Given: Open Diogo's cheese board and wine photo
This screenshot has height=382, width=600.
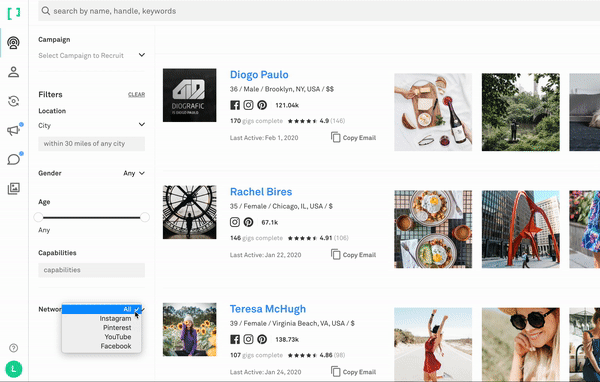Looking at the screenshot, I should [x=433, y=112].
